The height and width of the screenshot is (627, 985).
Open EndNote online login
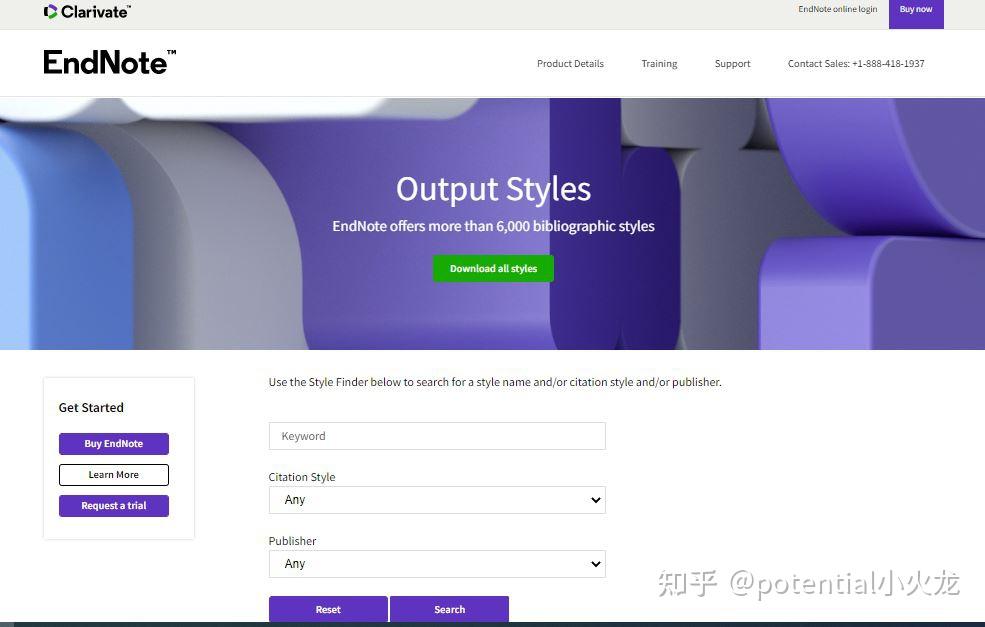point(837,9)
